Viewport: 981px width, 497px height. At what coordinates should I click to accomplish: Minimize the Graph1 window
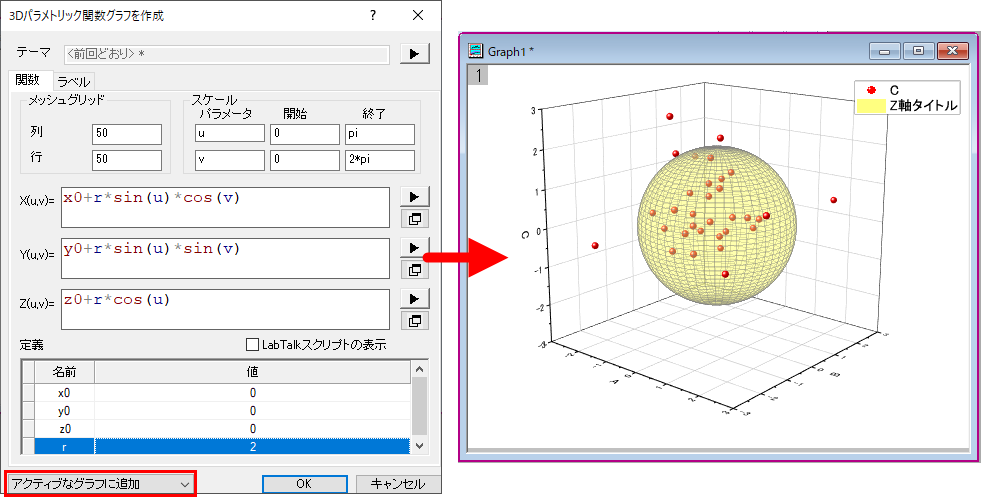(x=885, y=51)
